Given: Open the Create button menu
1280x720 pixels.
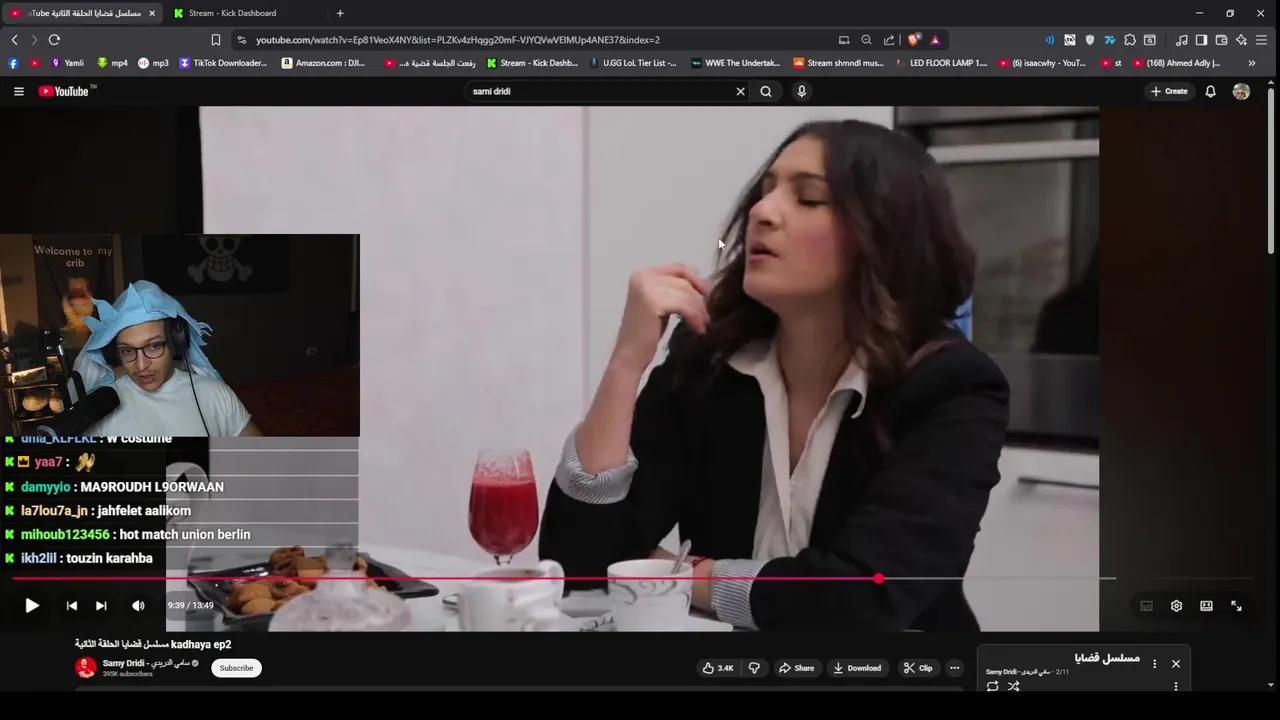Looking at the screenshot, I should (x=1168, y=91).
